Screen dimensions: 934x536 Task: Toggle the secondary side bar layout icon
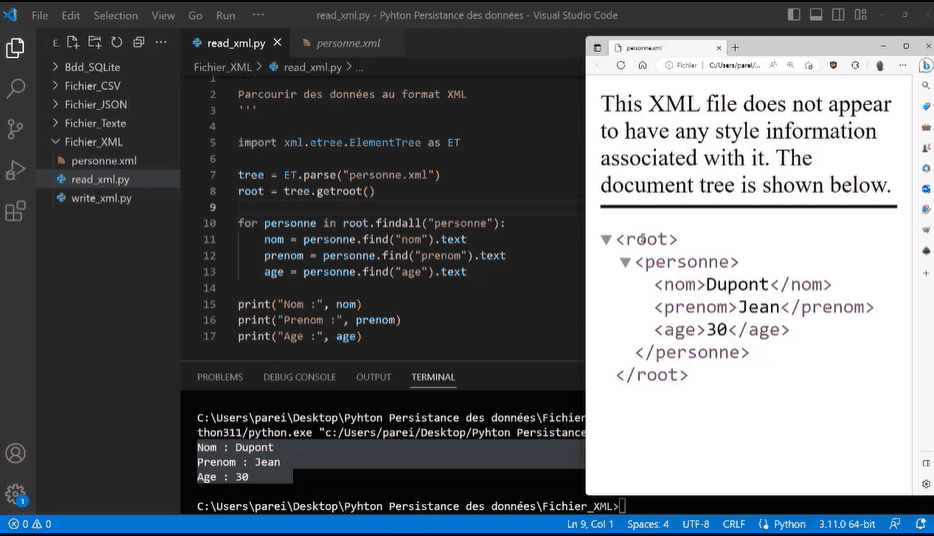coord(838,15)
